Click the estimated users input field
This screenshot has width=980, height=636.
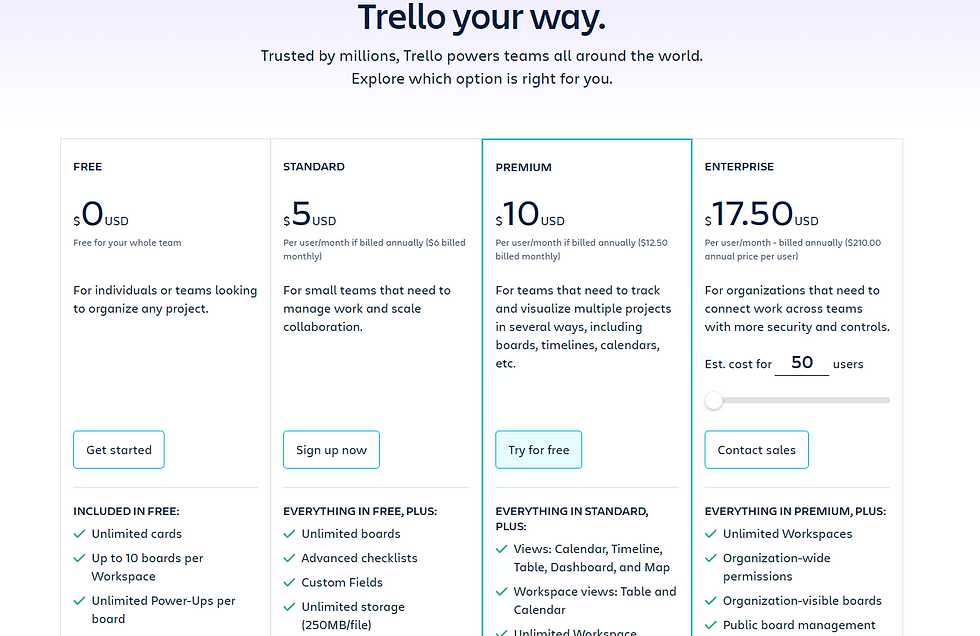click(x=802, y=363)
